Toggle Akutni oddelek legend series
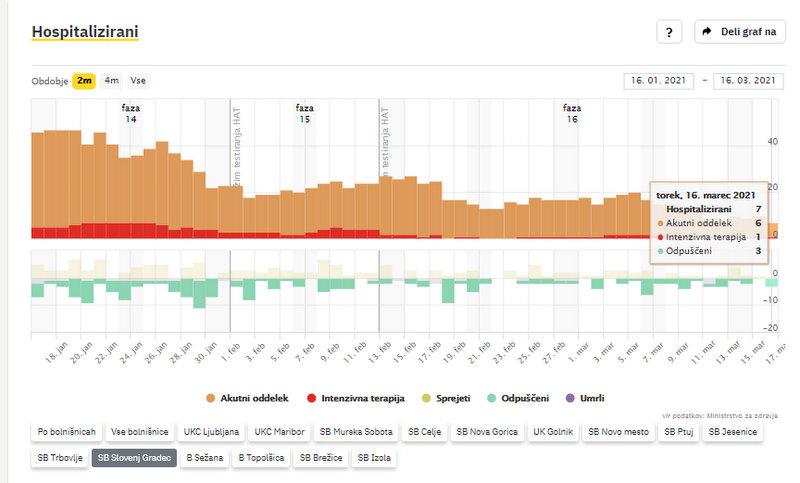800x483 pixels. 247,398
